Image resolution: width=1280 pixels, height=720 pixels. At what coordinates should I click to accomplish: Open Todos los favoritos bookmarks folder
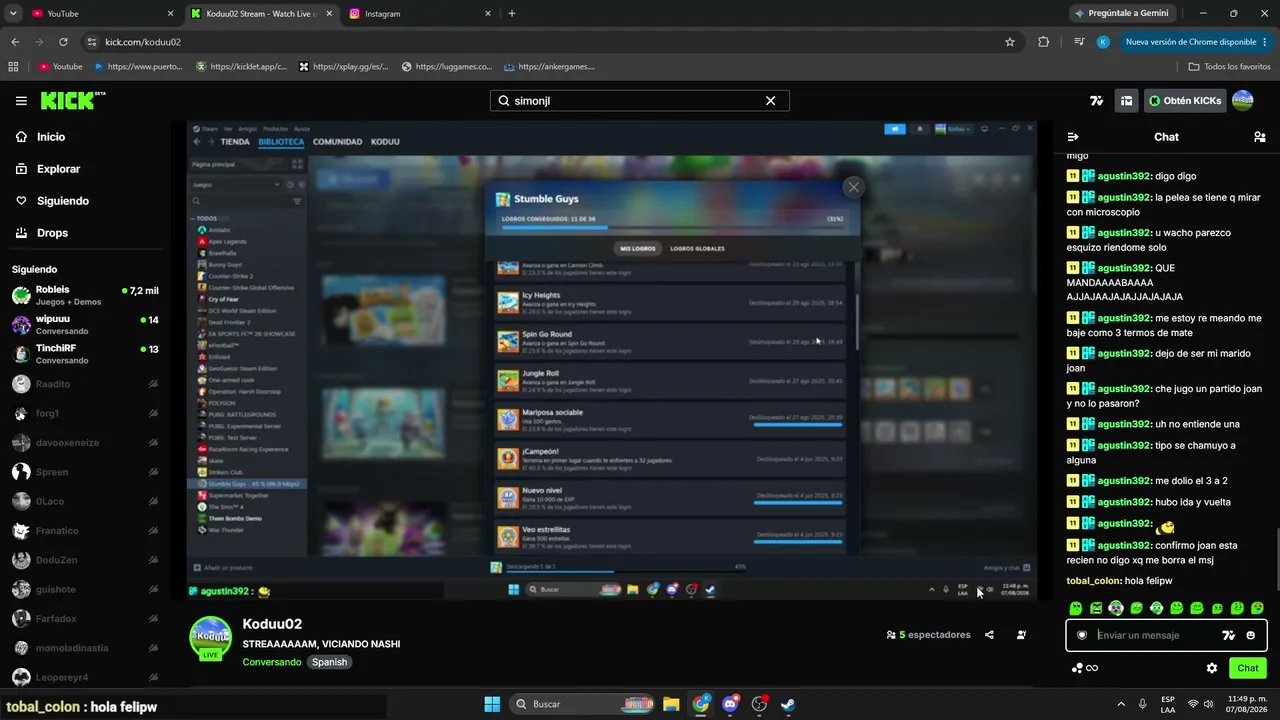pyautogui.click(x=1229, y=67)
